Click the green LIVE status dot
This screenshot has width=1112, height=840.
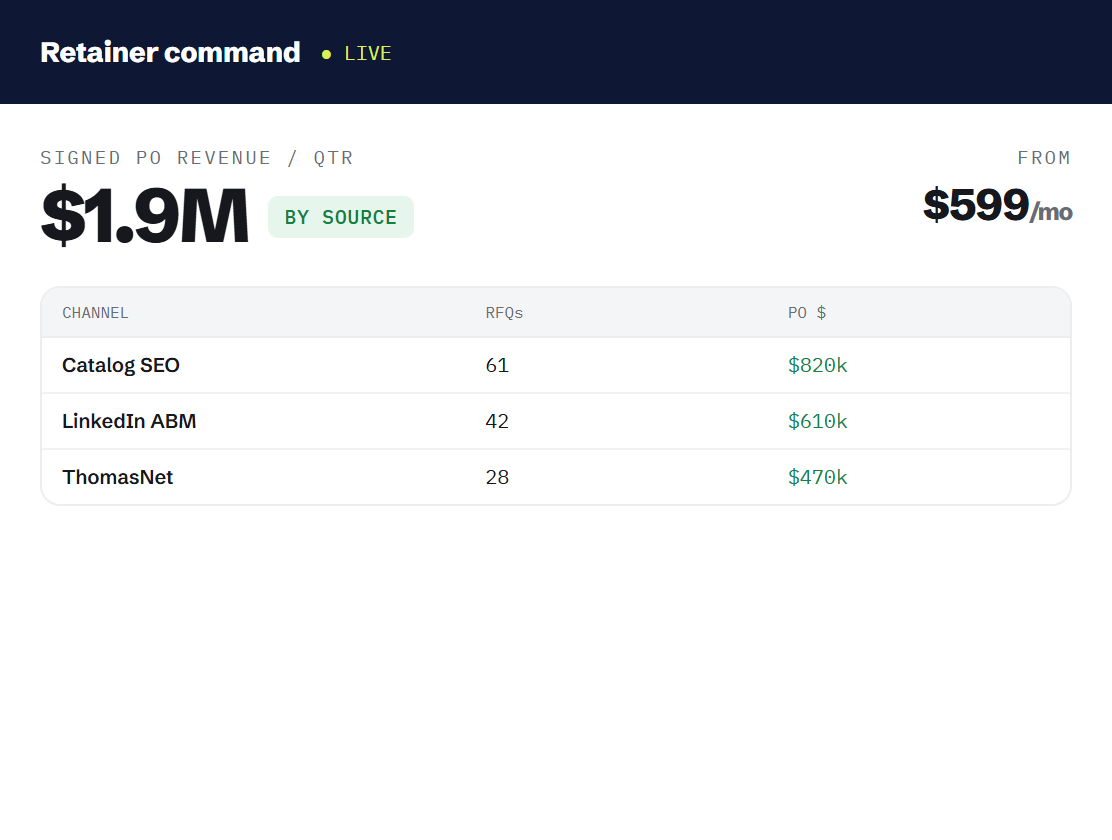(326, 54)
